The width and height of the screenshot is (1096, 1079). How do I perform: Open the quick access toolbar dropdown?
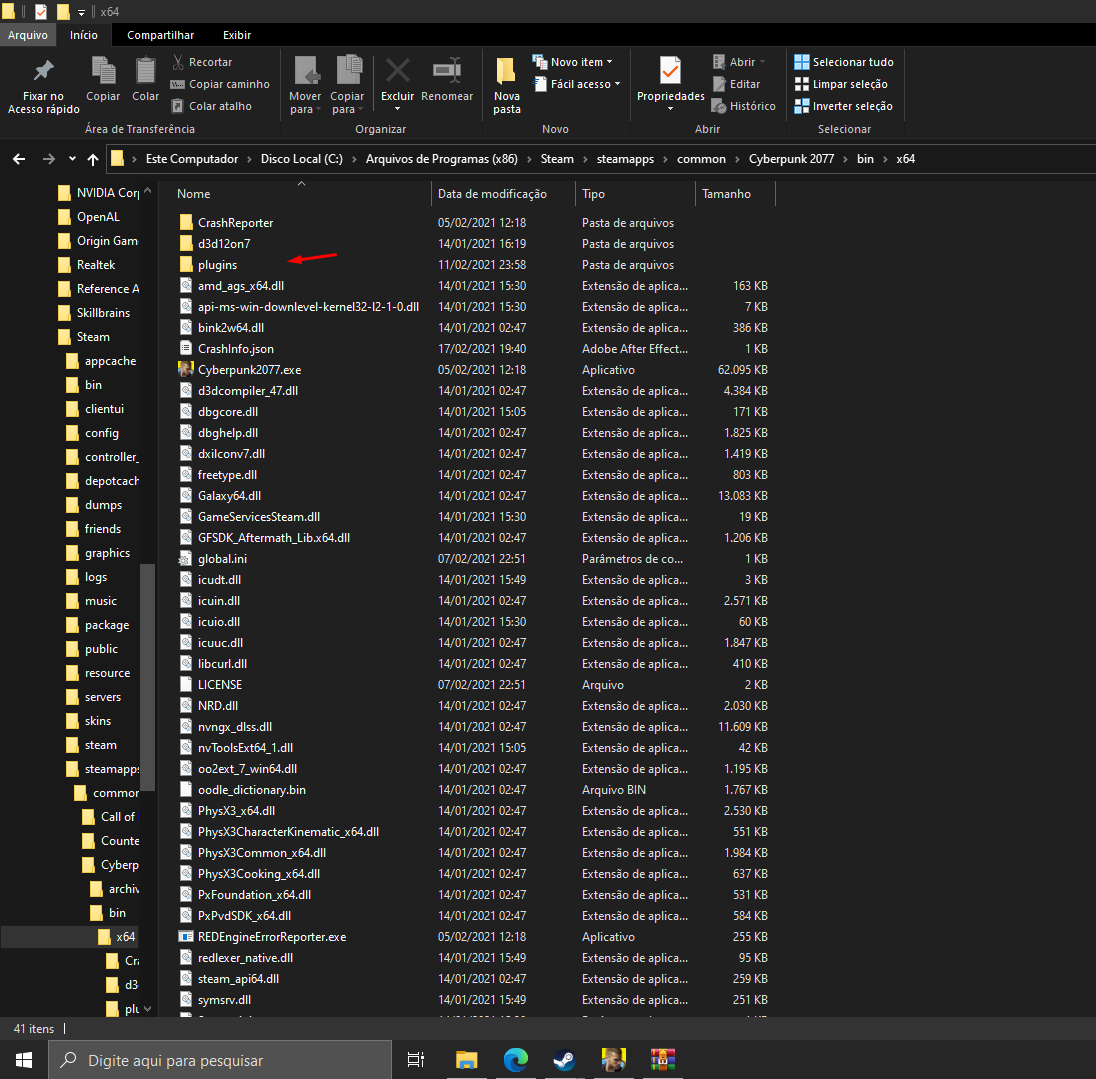(81, 12)
